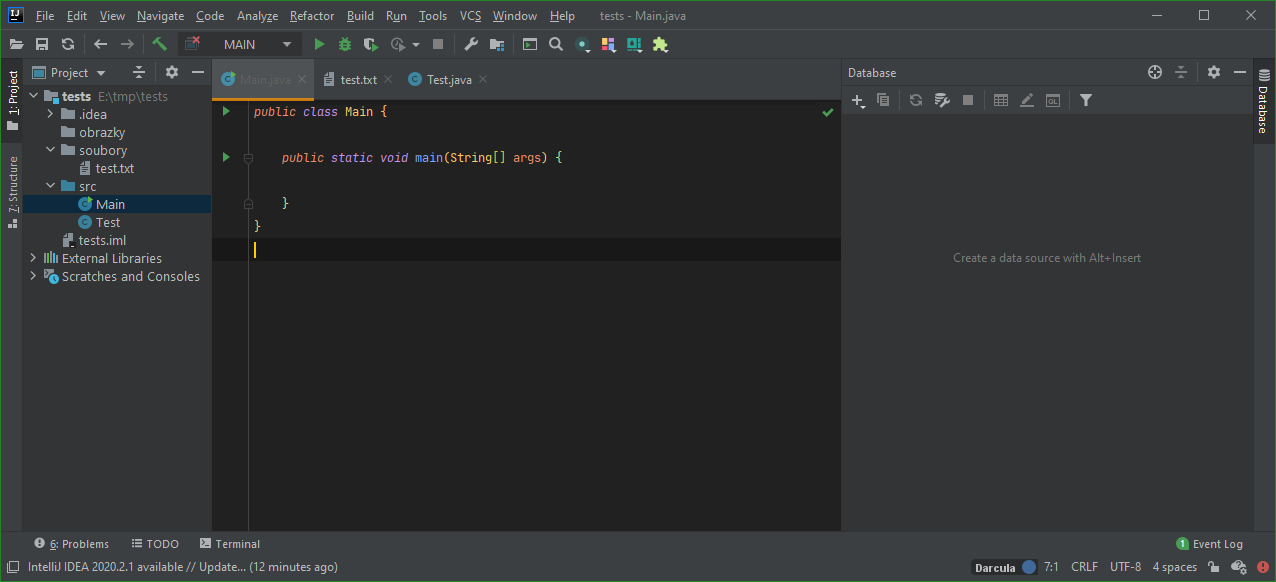Open the Refactor menu

tap(311, 15)
